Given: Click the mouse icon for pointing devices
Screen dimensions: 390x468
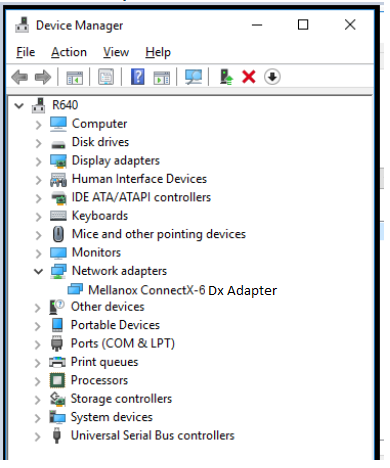Looking at the screenshot, I should pyautogui.click(x=59, y=234).
